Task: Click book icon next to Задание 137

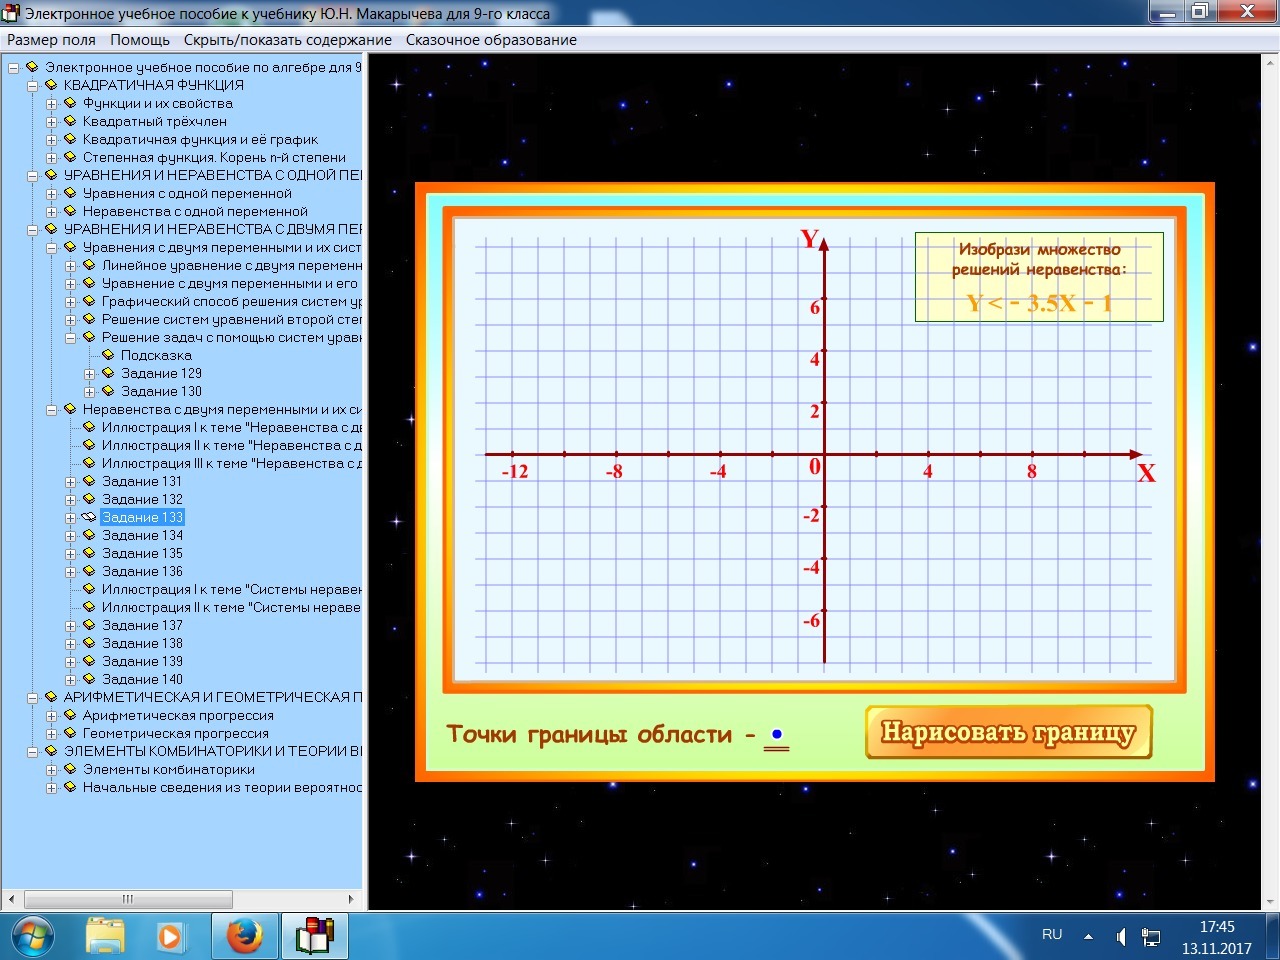Action: (89, 625)
